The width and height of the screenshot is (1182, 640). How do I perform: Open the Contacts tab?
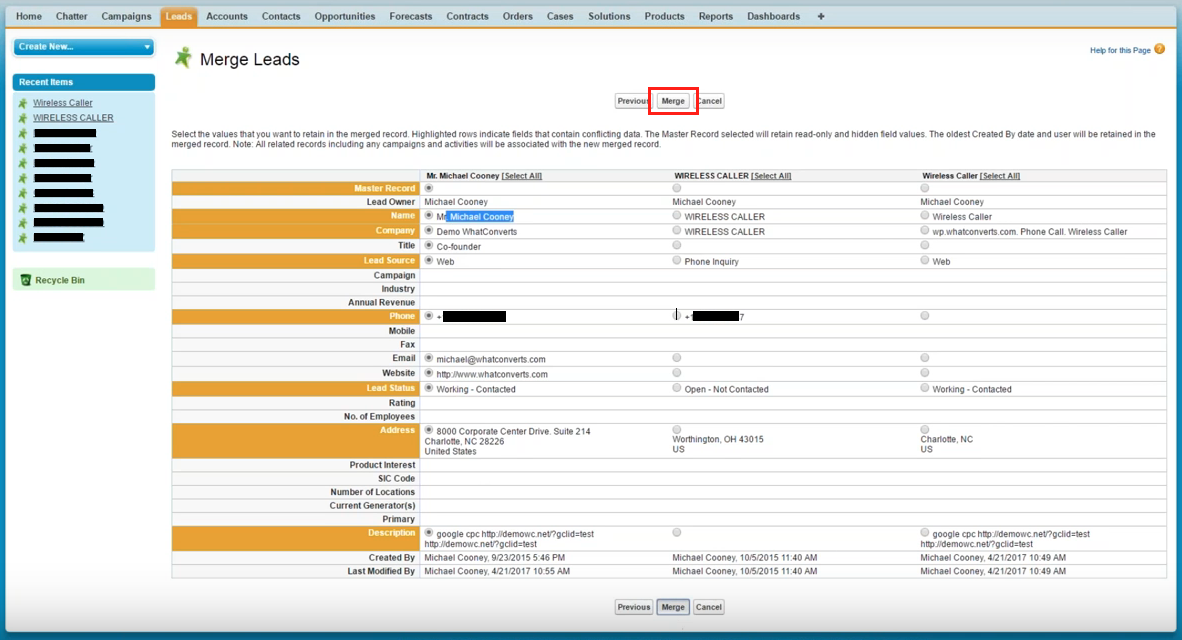(281, 16)
